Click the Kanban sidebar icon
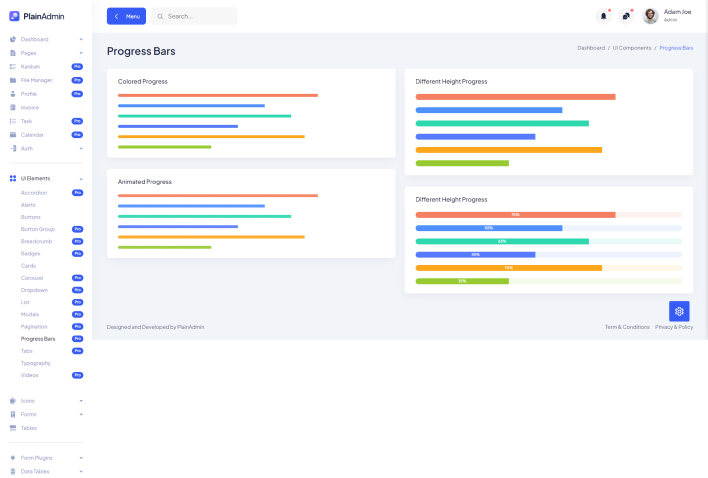The height and width of the screenshot is (478, 708). 13,66
